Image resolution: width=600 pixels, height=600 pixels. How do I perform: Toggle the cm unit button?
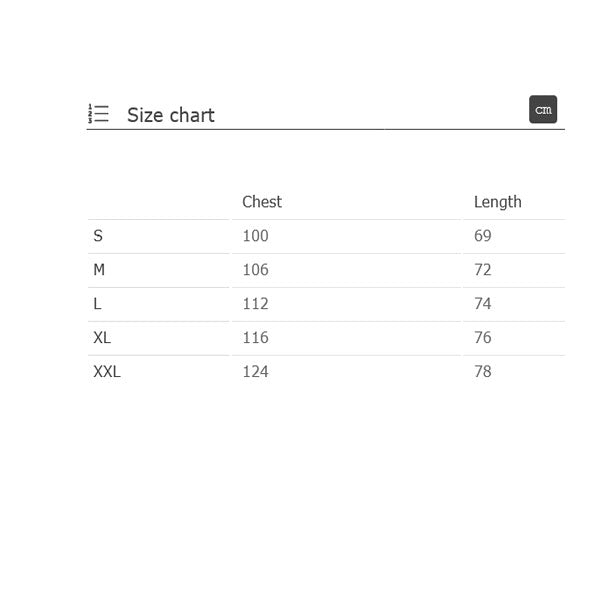[543, 109]
